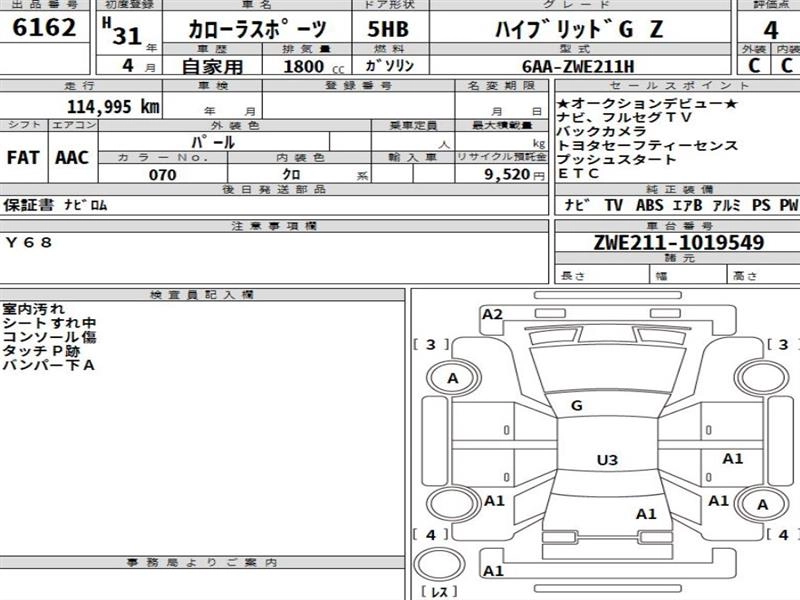Select the 諸元 header
Viewport: 800px width, 600px height.
tap(679, 258)
